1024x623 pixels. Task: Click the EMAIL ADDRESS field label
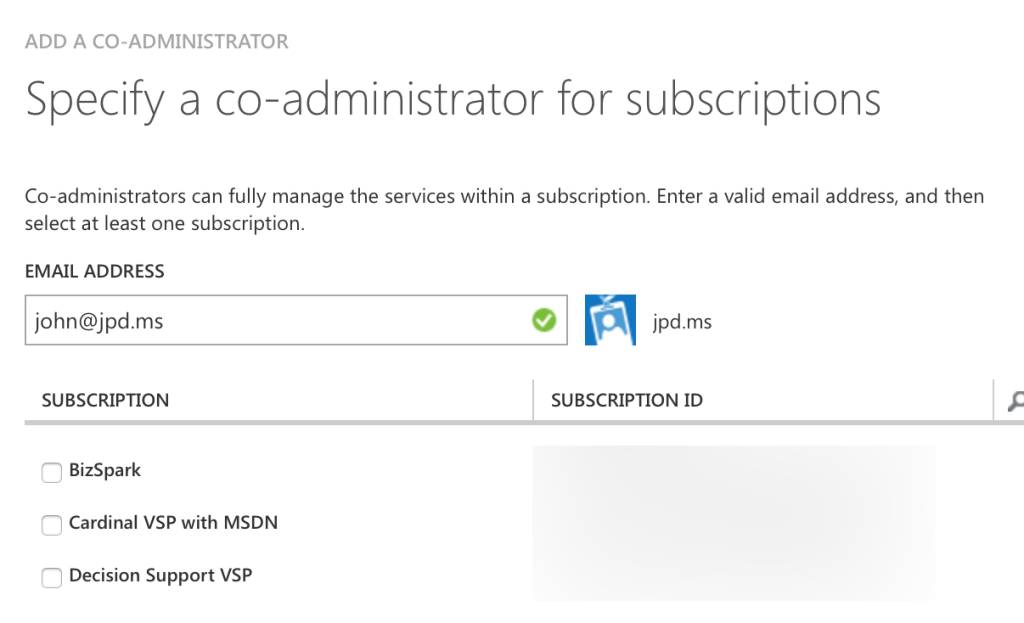click(95, 271)
